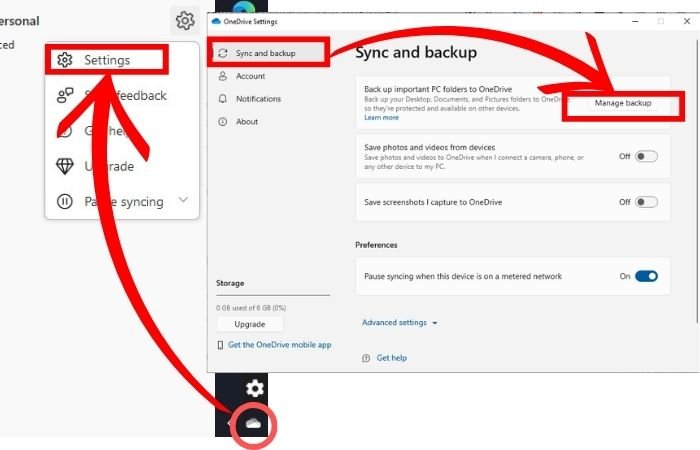
Task: Minimize the OneDrive Settings window
Action: pos(635,21)
